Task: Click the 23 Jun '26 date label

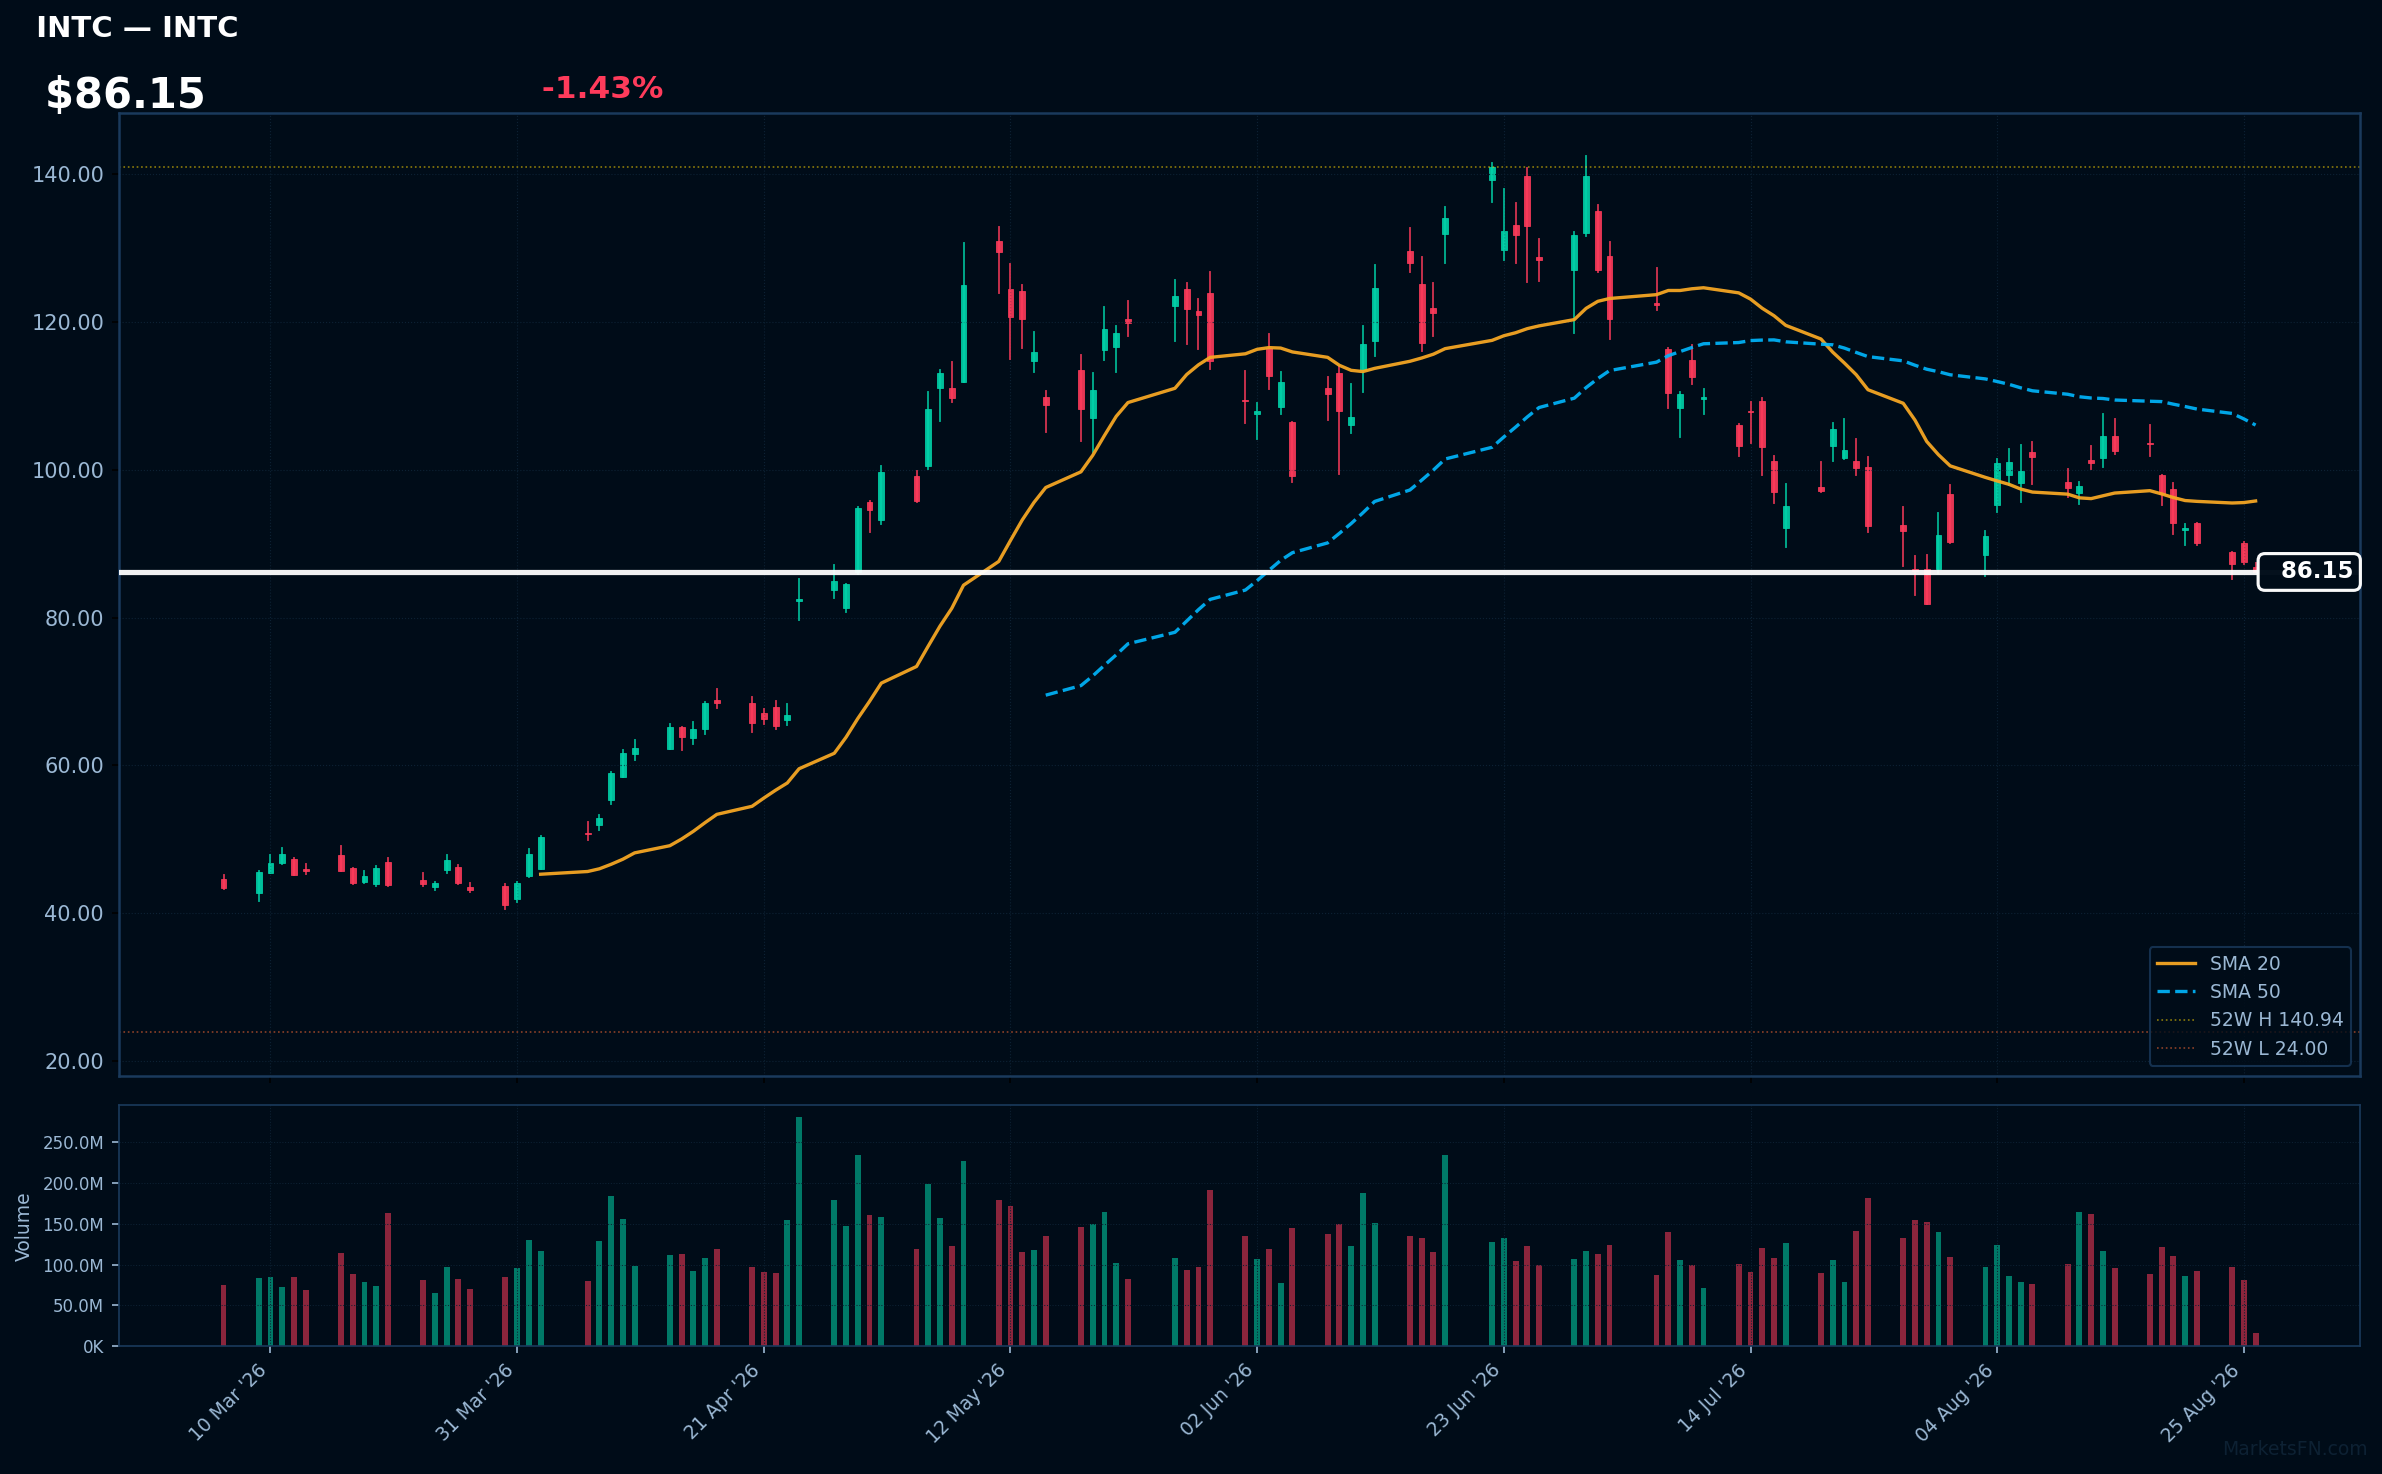Action: pos(1463,1400)
